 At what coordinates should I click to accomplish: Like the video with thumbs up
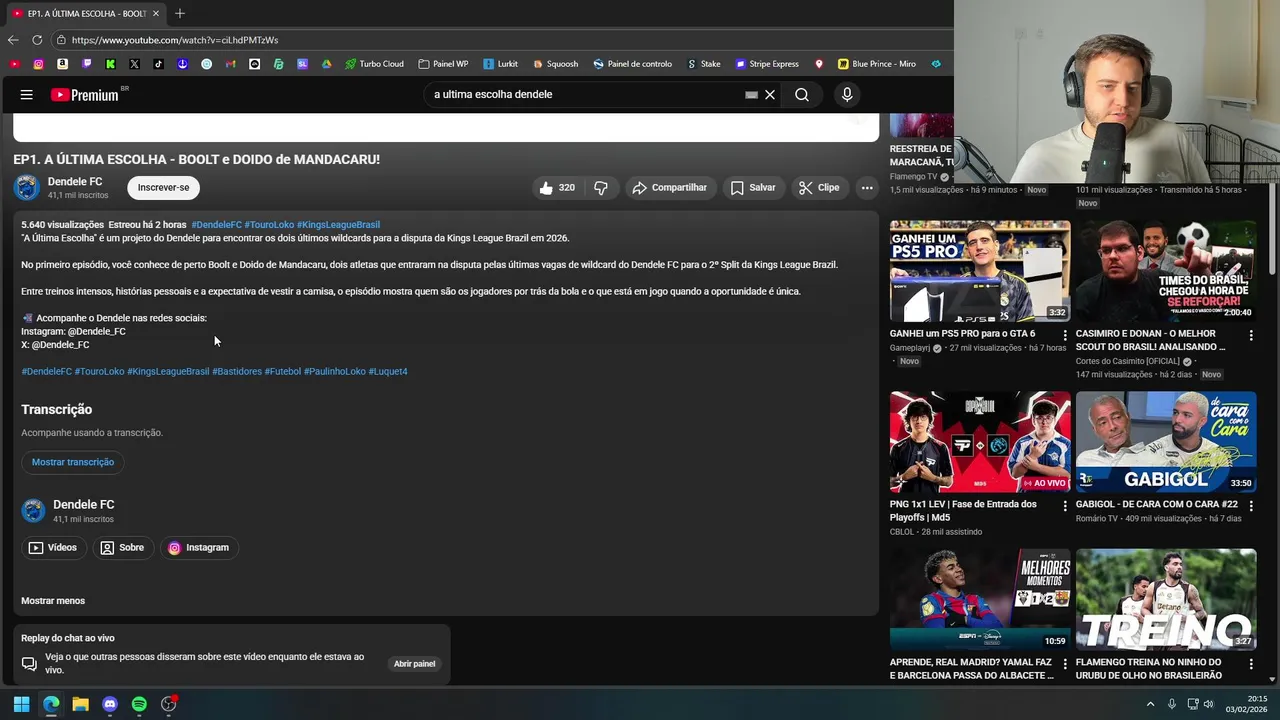[556, 188]
